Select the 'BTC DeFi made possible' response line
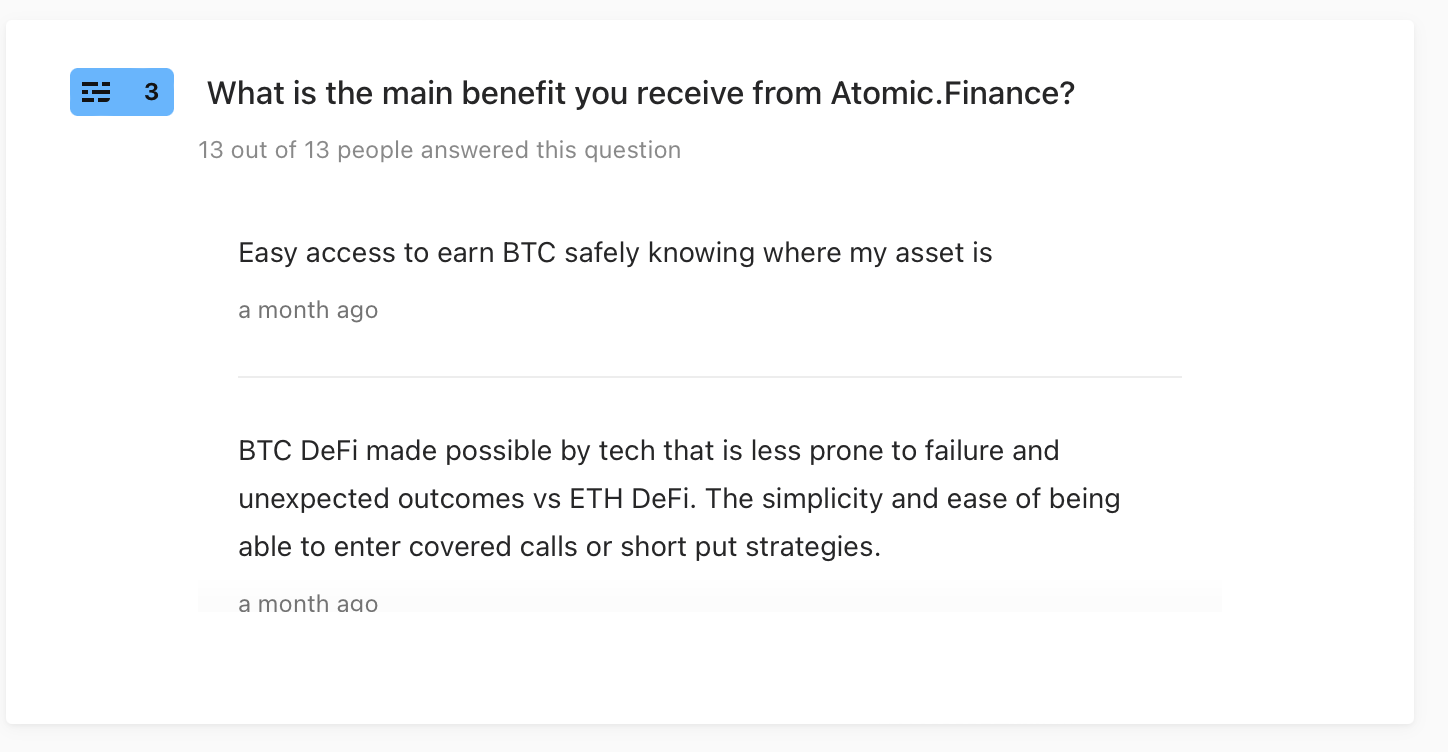1448x752 pixels. pyautogui.click(x=649, y=451)
